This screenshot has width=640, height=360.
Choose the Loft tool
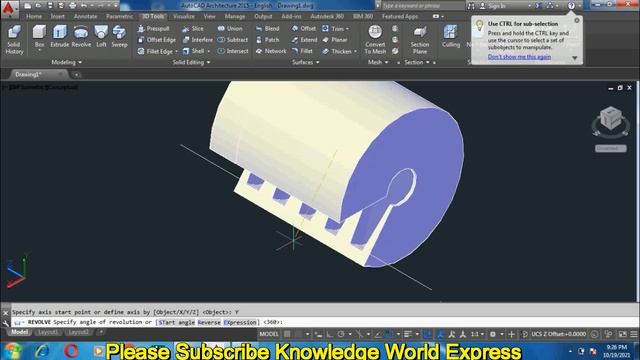pyautogui.click(x=101, y=36)
